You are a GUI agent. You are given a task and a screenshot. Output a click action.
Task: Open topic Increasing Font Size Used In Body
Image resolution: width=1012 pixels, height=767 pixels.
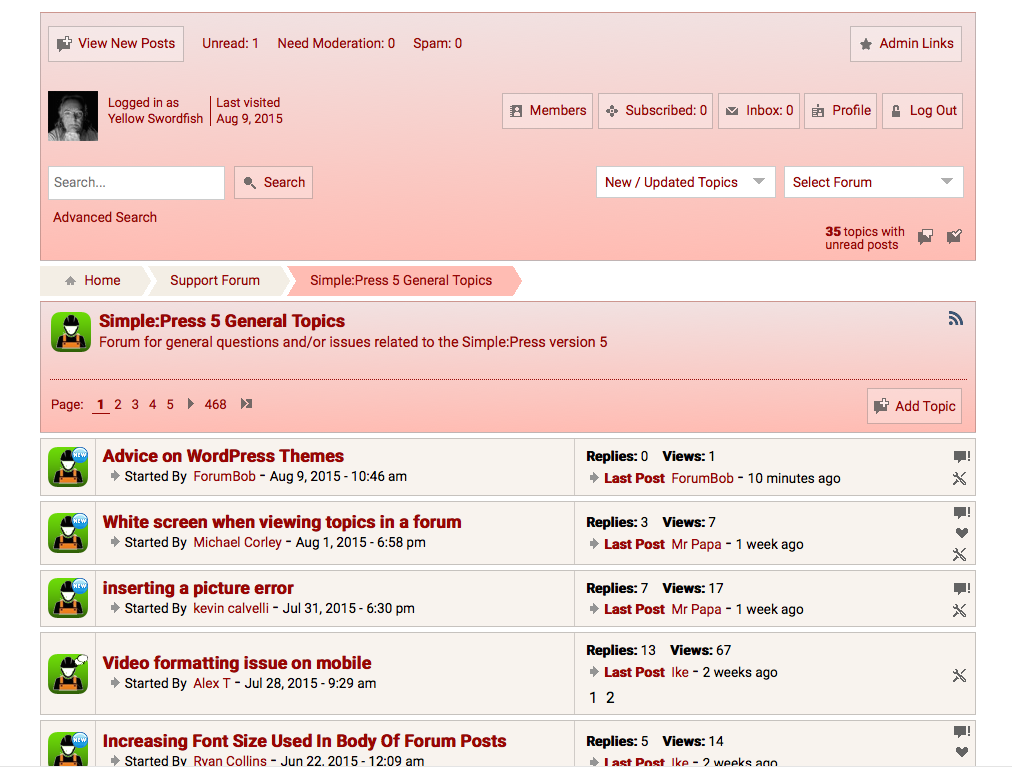coord(304,741)
